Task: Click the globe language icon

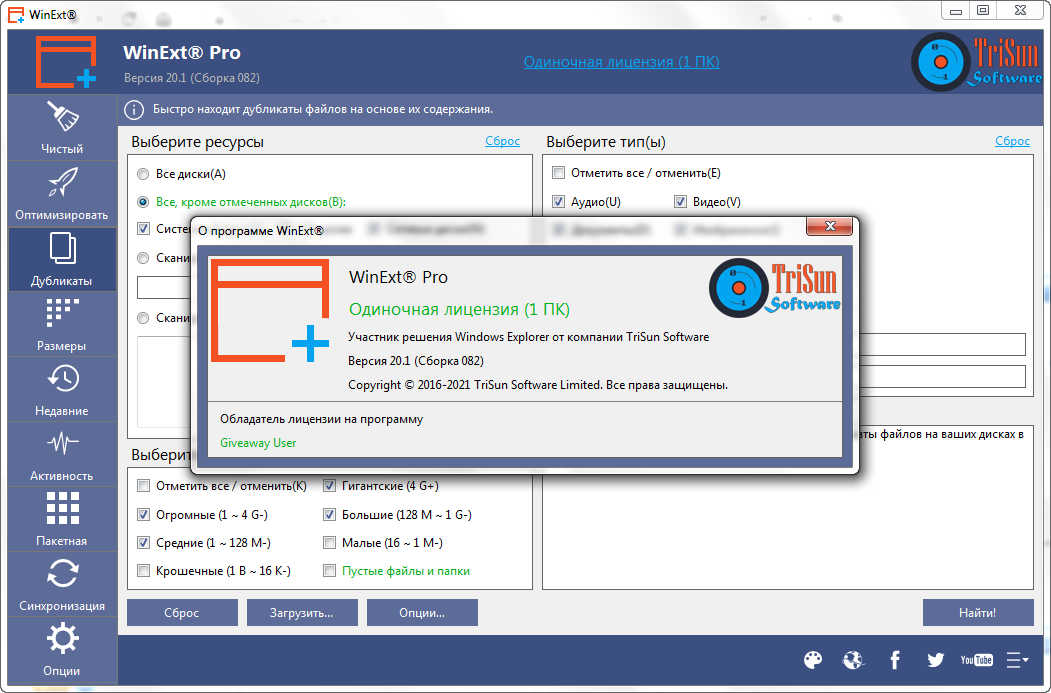Action: click(x=853, y=660)
